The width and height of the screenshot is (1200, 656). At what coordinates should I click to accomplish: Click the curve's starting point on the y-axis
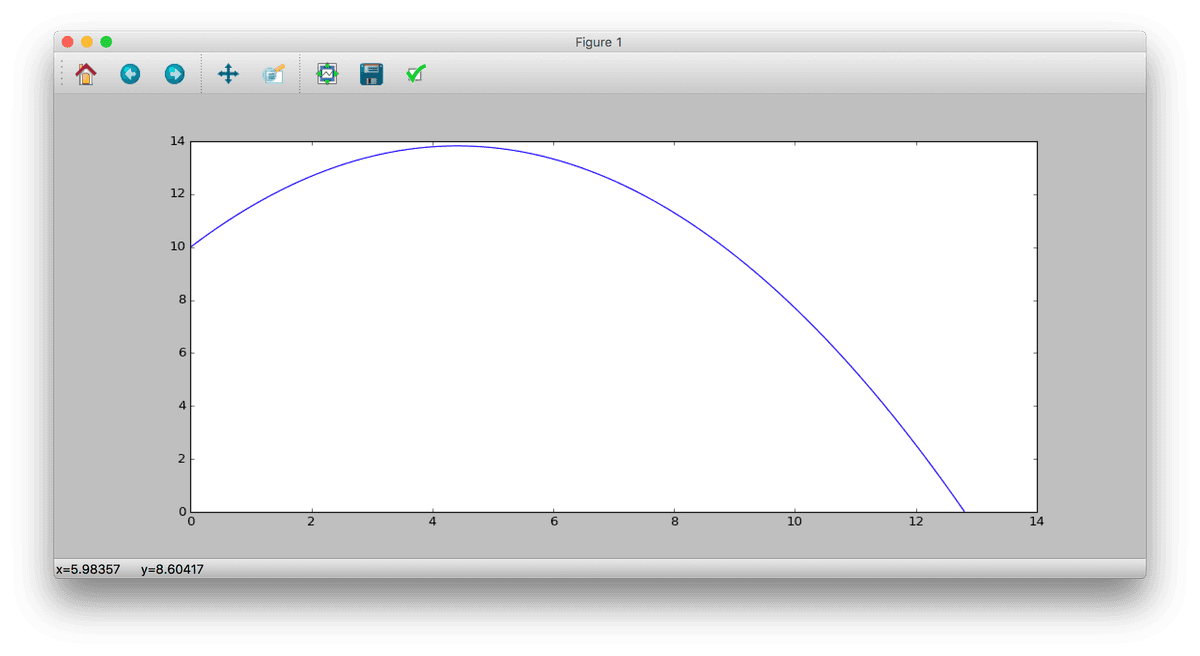point(191,247)
